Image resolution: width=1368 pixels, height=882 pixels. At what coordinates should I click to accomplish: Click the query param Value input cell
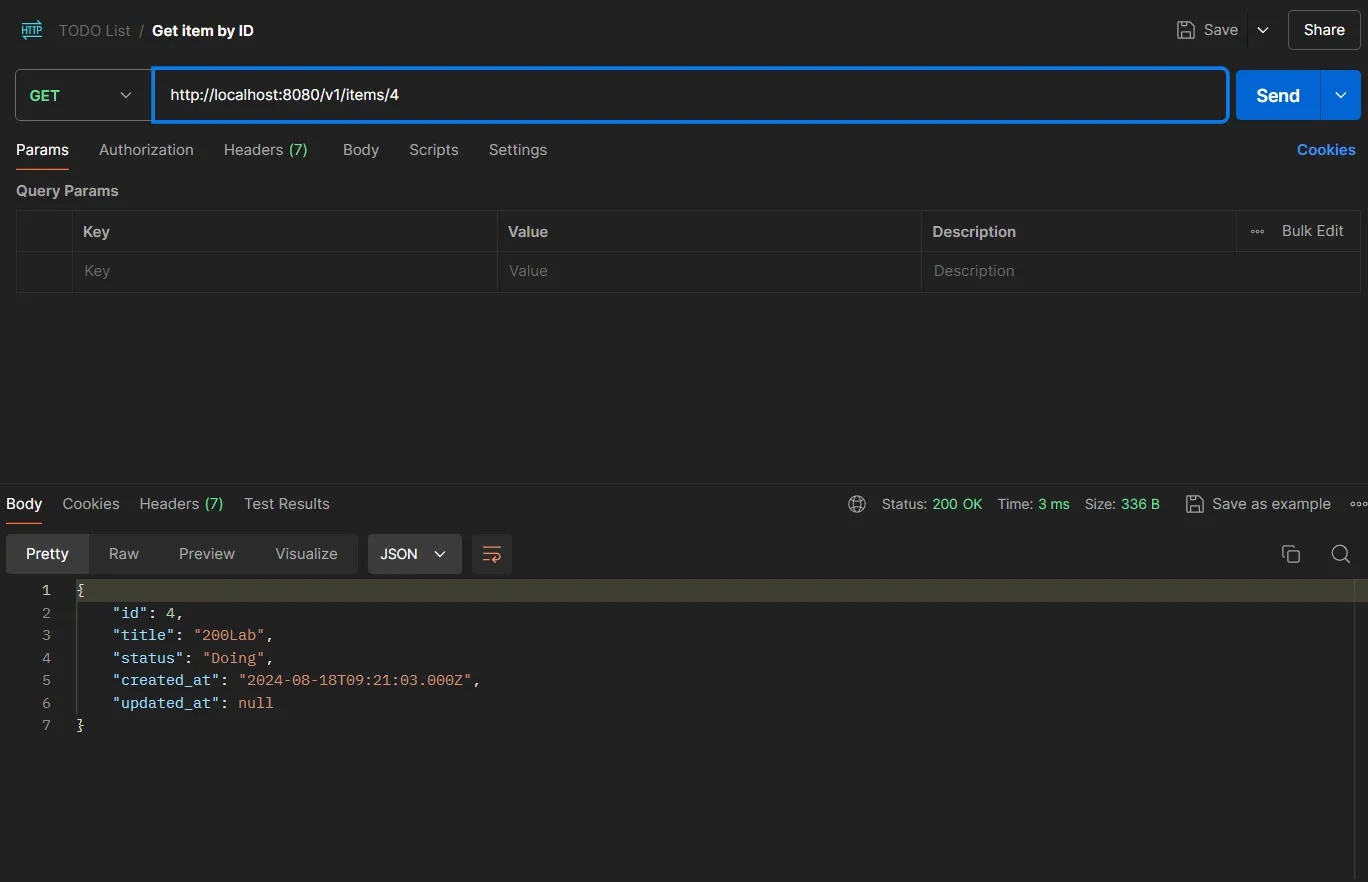click(709, 271)
